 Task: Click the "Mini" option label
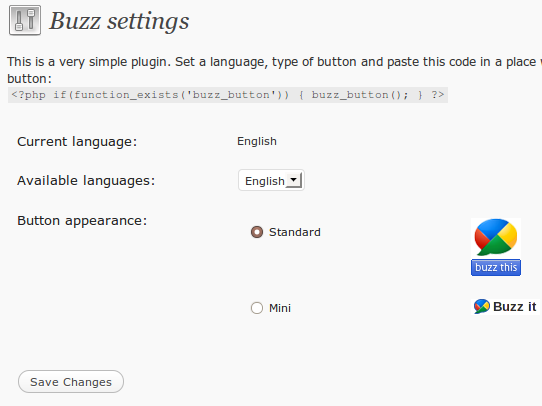point(280,308)
